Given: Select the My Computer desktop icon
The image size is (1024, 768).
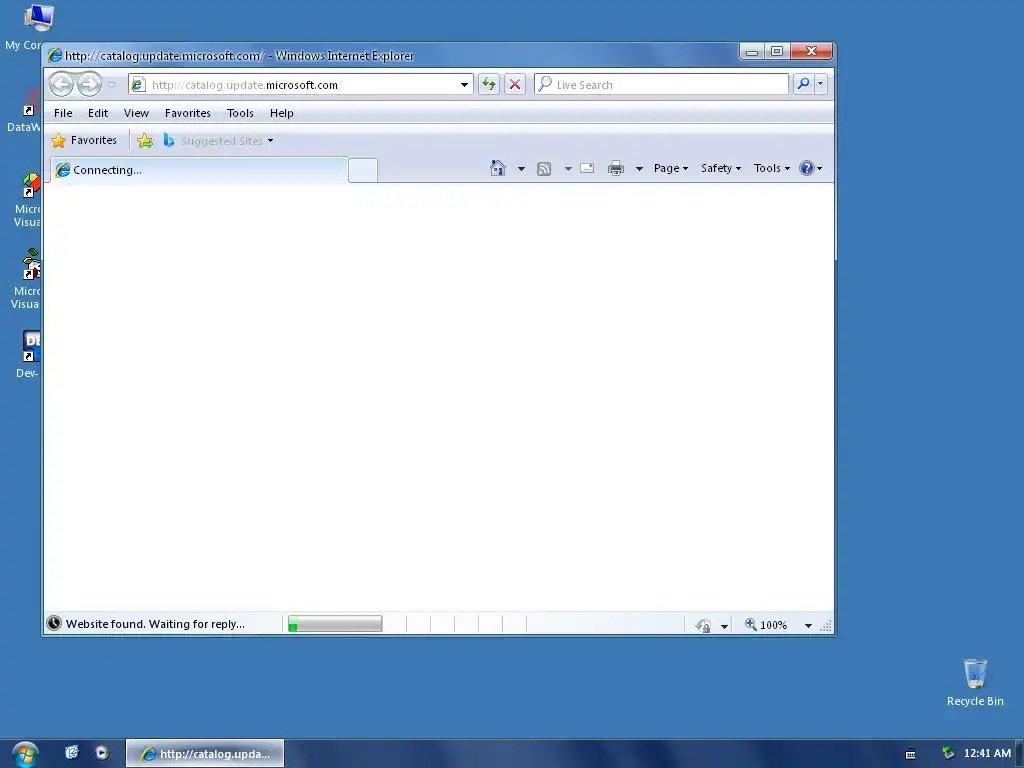Looking at the screenshot, I should click(26, 26).
